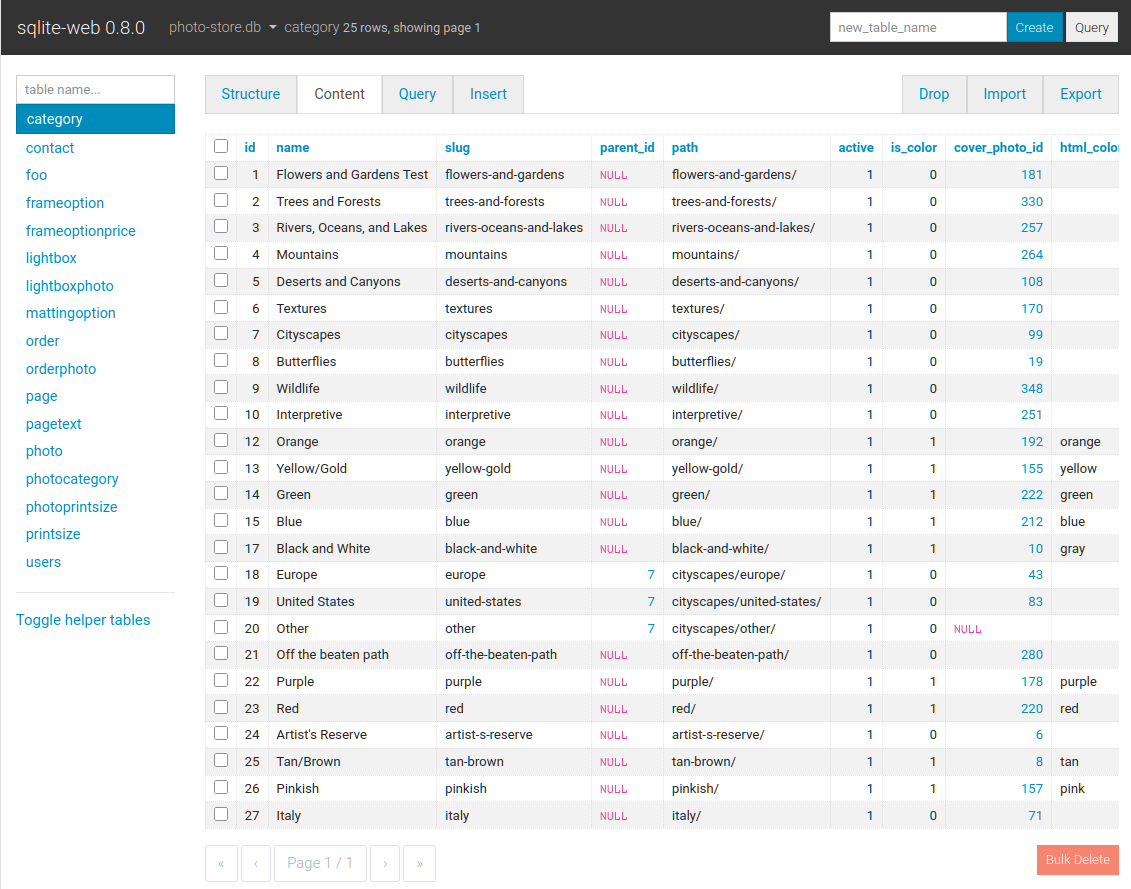Click the Page 1 / 1 indicator
Screen dimensions: 1131x889
pyautogui.click(x=320, y=863)
